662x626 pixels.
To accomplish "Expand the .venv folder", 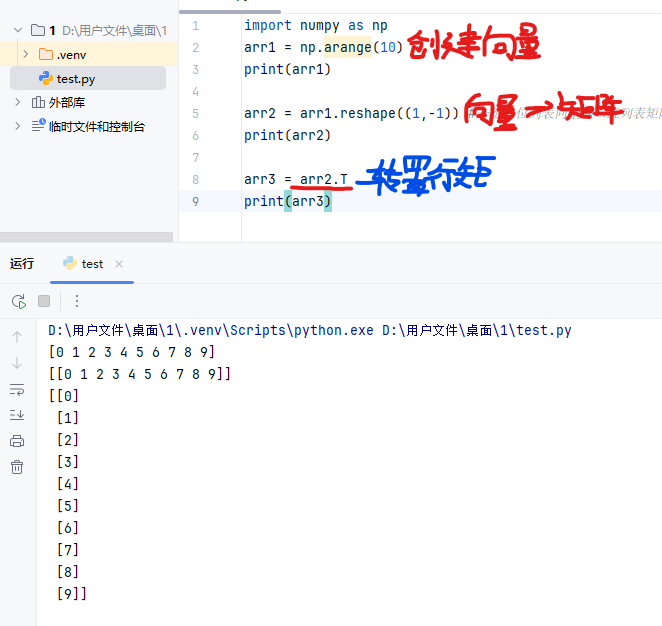I will (x=26, y=54).
